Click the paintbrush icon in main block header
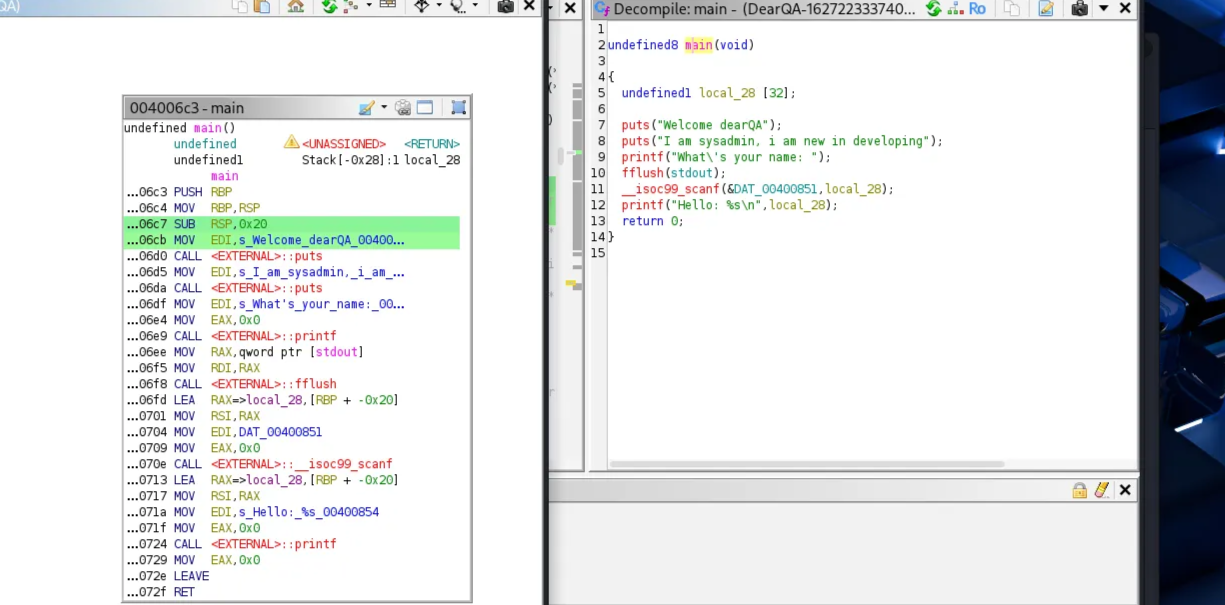The width and height of the screenshot is (1225, 605). pos(366,108)
